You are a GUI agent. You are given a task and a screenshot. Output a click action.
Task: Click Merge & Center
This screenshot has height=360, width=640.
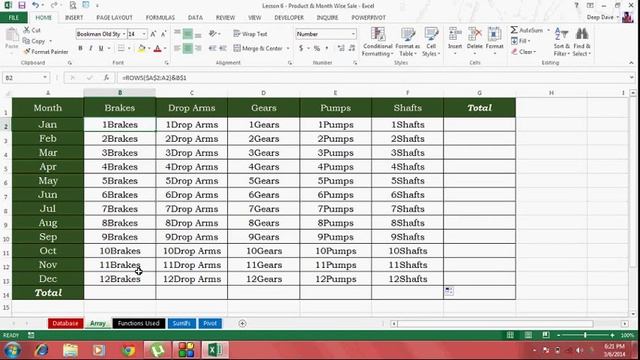(x=258, y=48)
